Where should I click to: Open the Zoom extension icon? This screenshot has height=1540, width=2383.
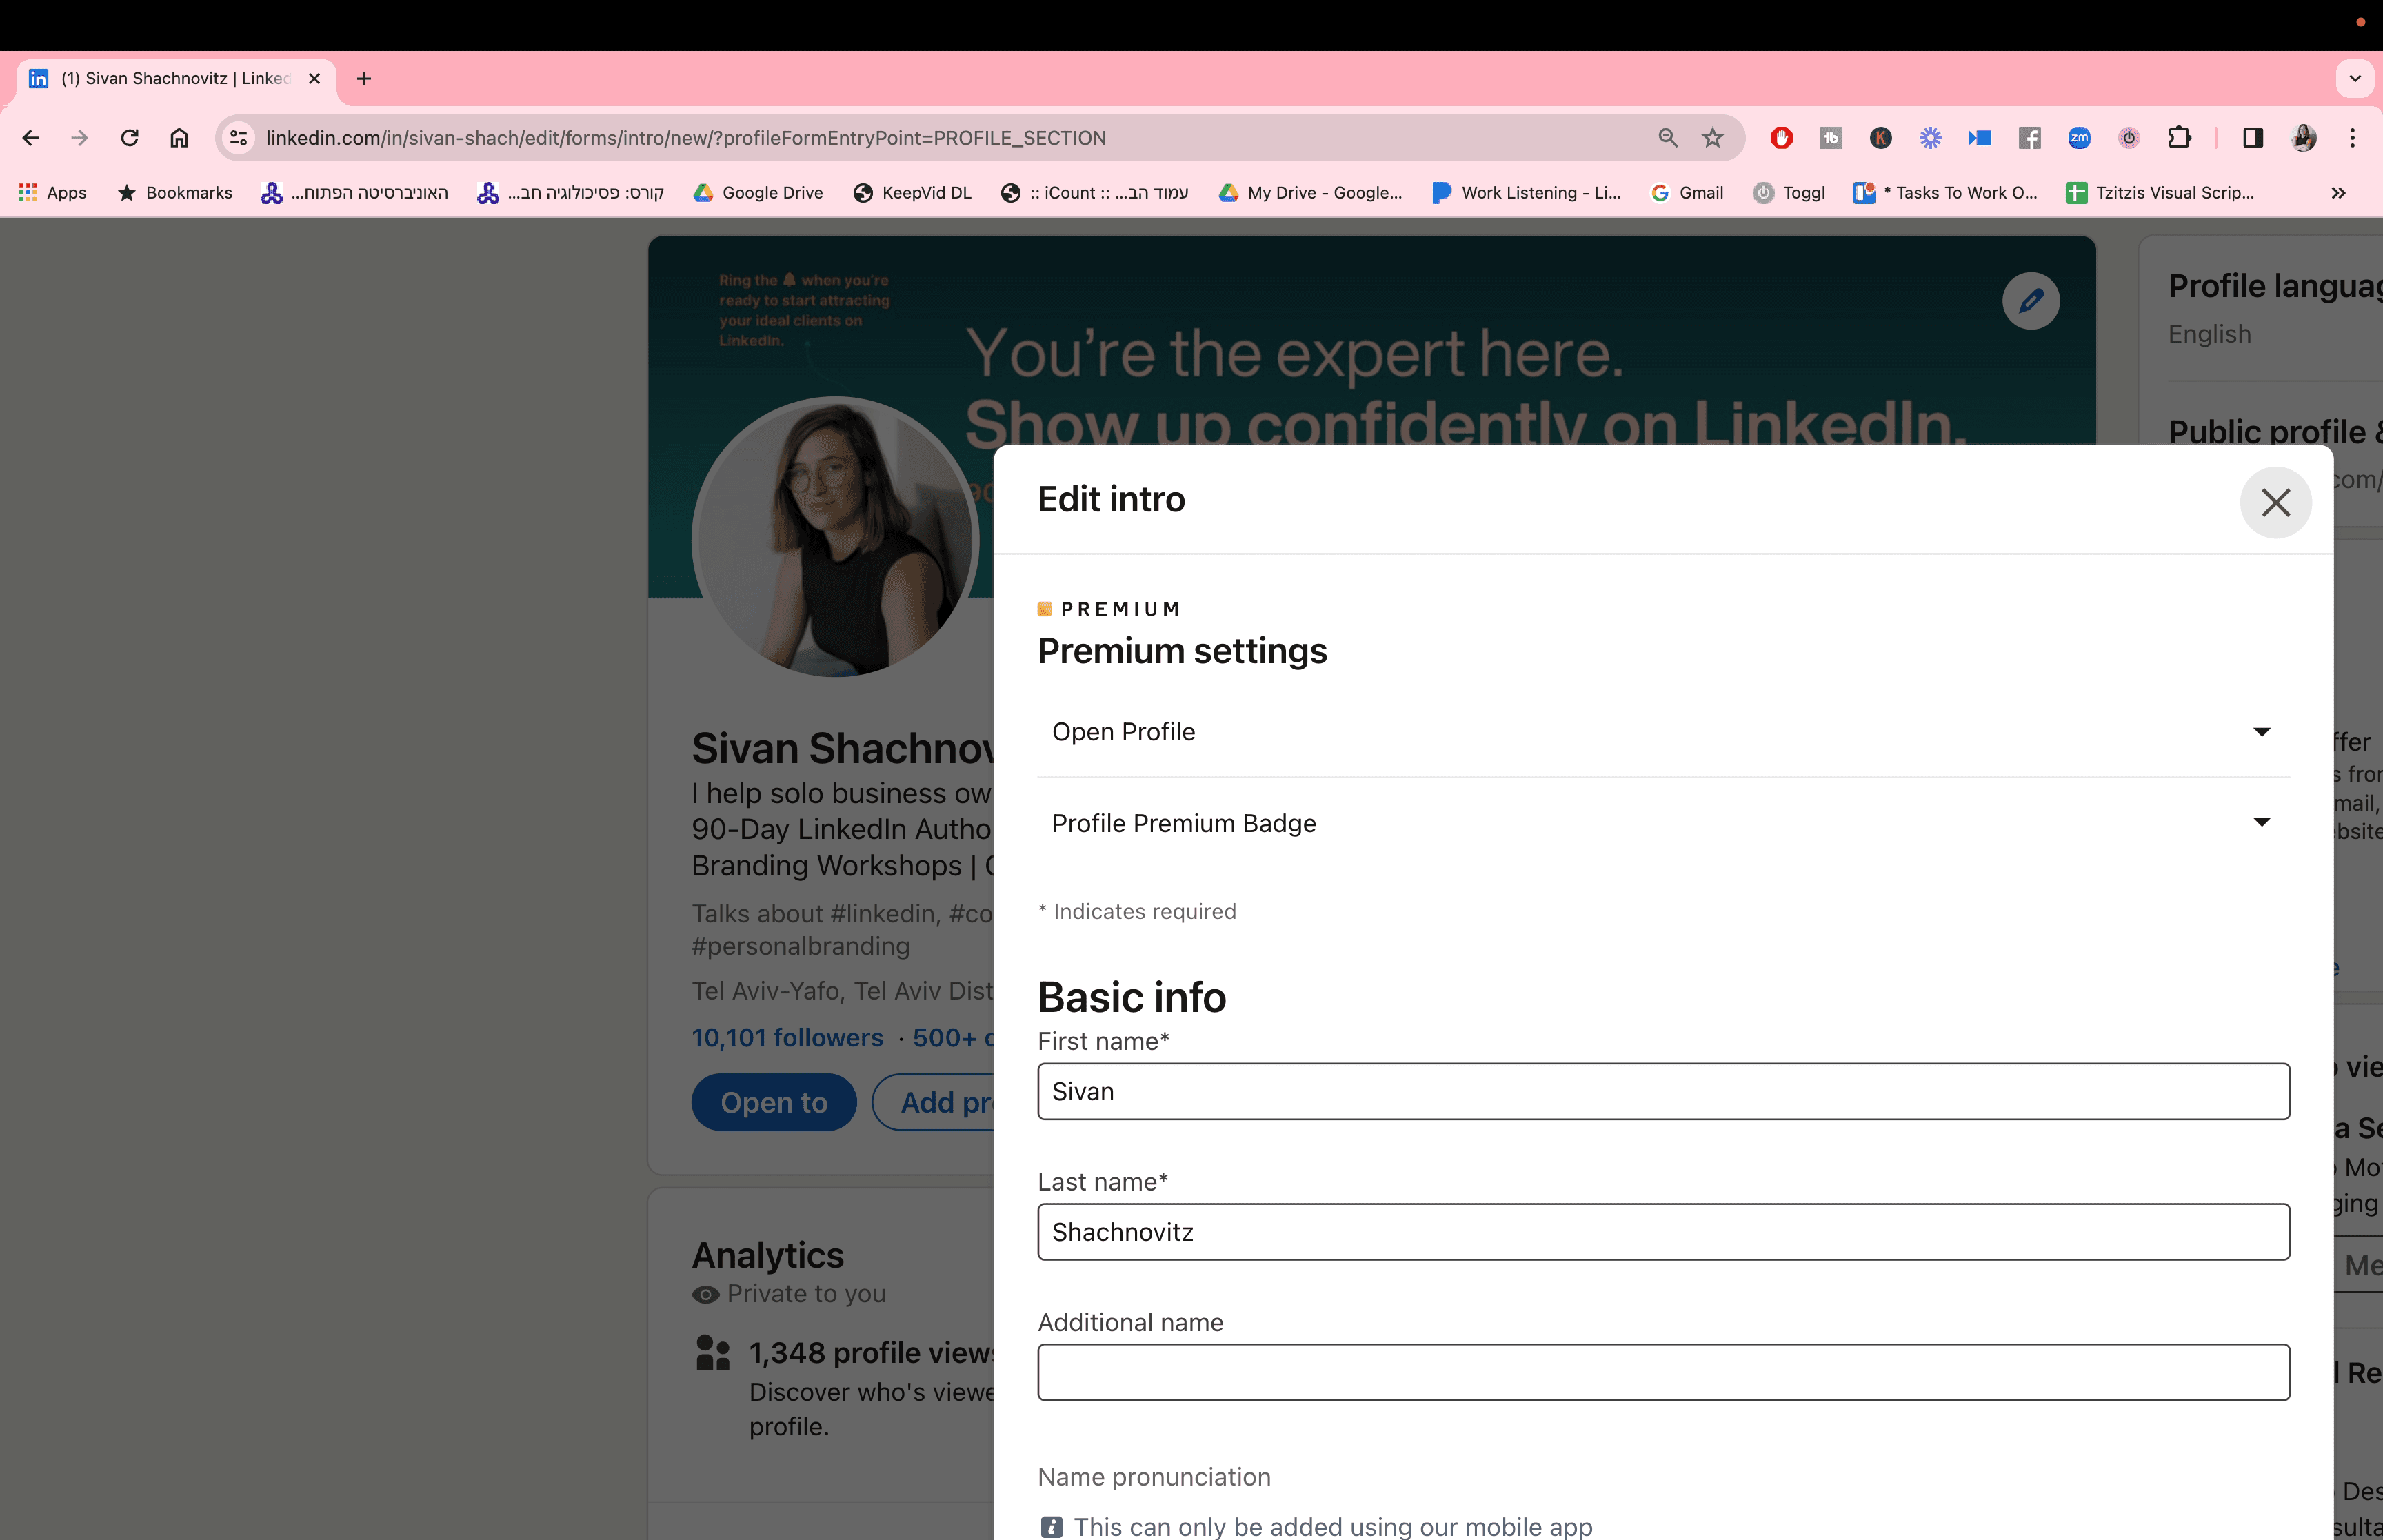click(x=2079, y=138)
